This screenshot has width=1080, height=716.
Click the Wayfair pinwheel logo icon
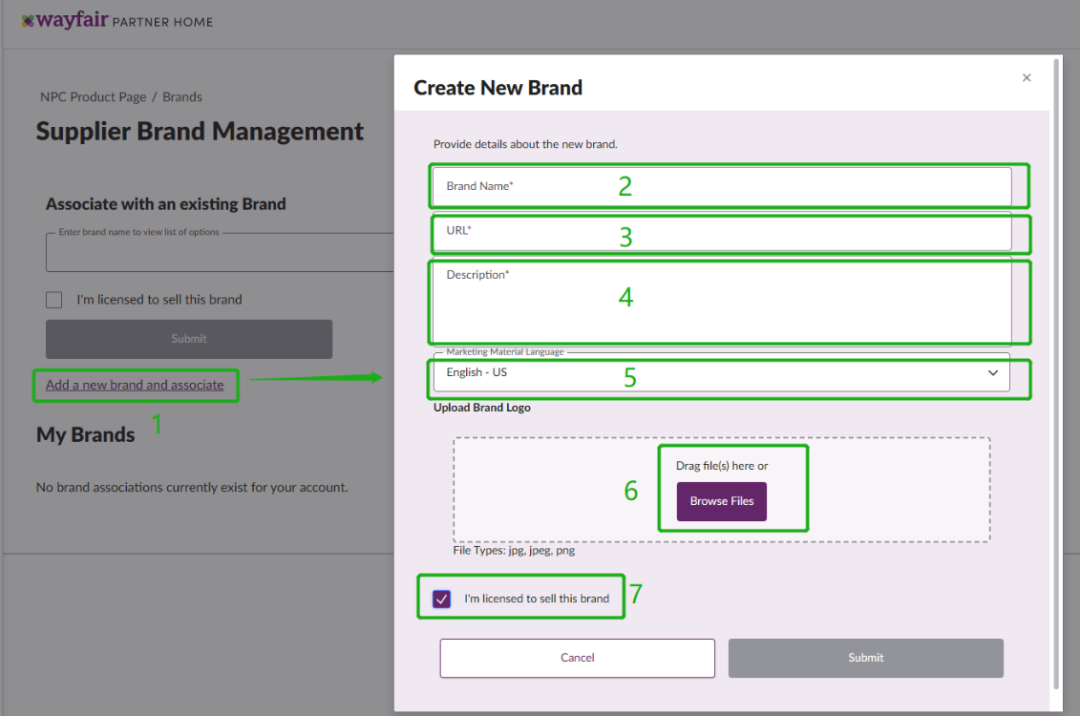point(27,21)
